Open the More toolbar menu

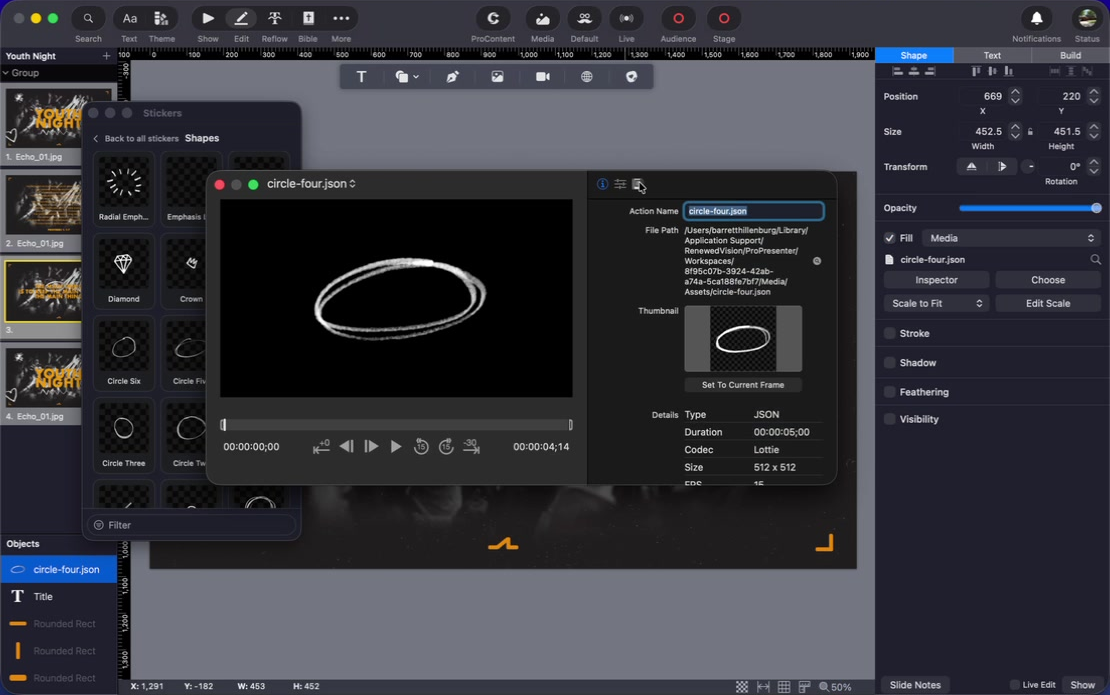coord(341,18)
